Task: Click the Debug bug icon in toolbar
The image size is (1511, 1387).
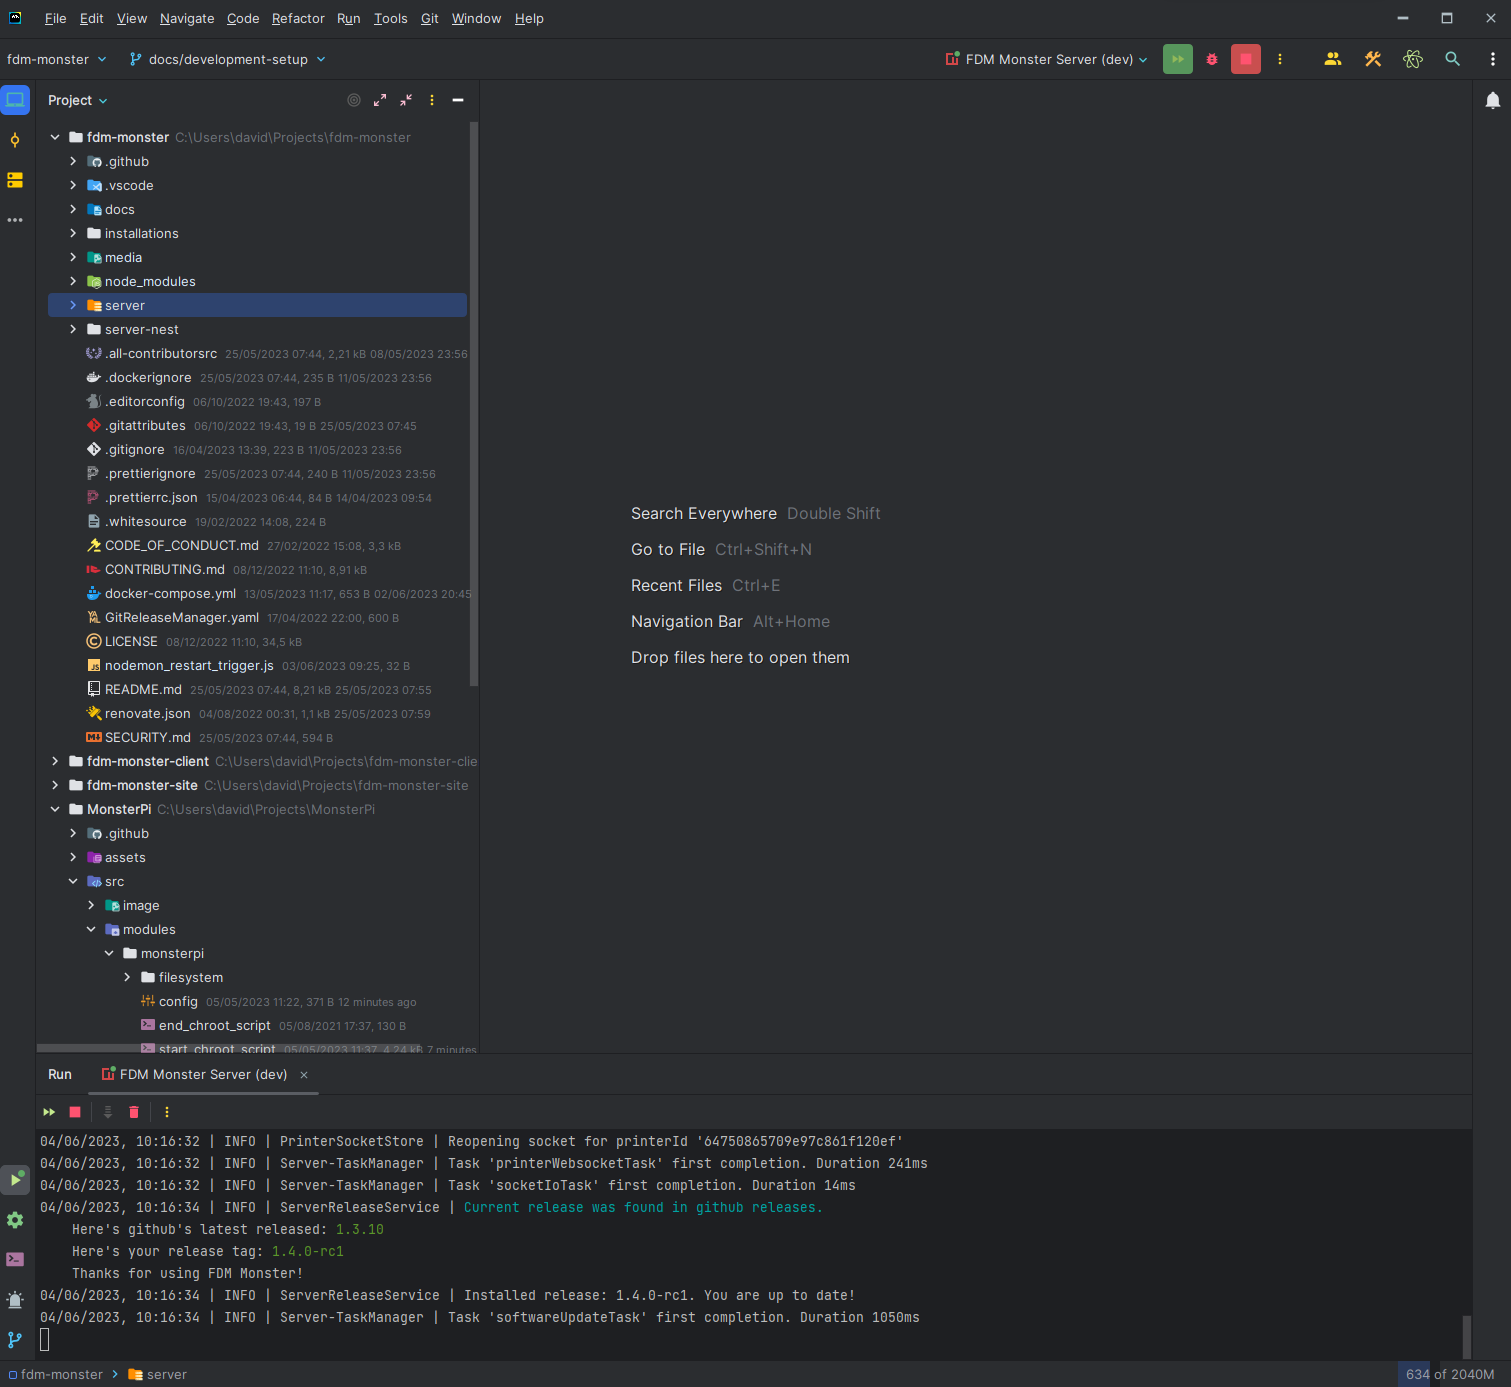Action: pos(1212,59)
